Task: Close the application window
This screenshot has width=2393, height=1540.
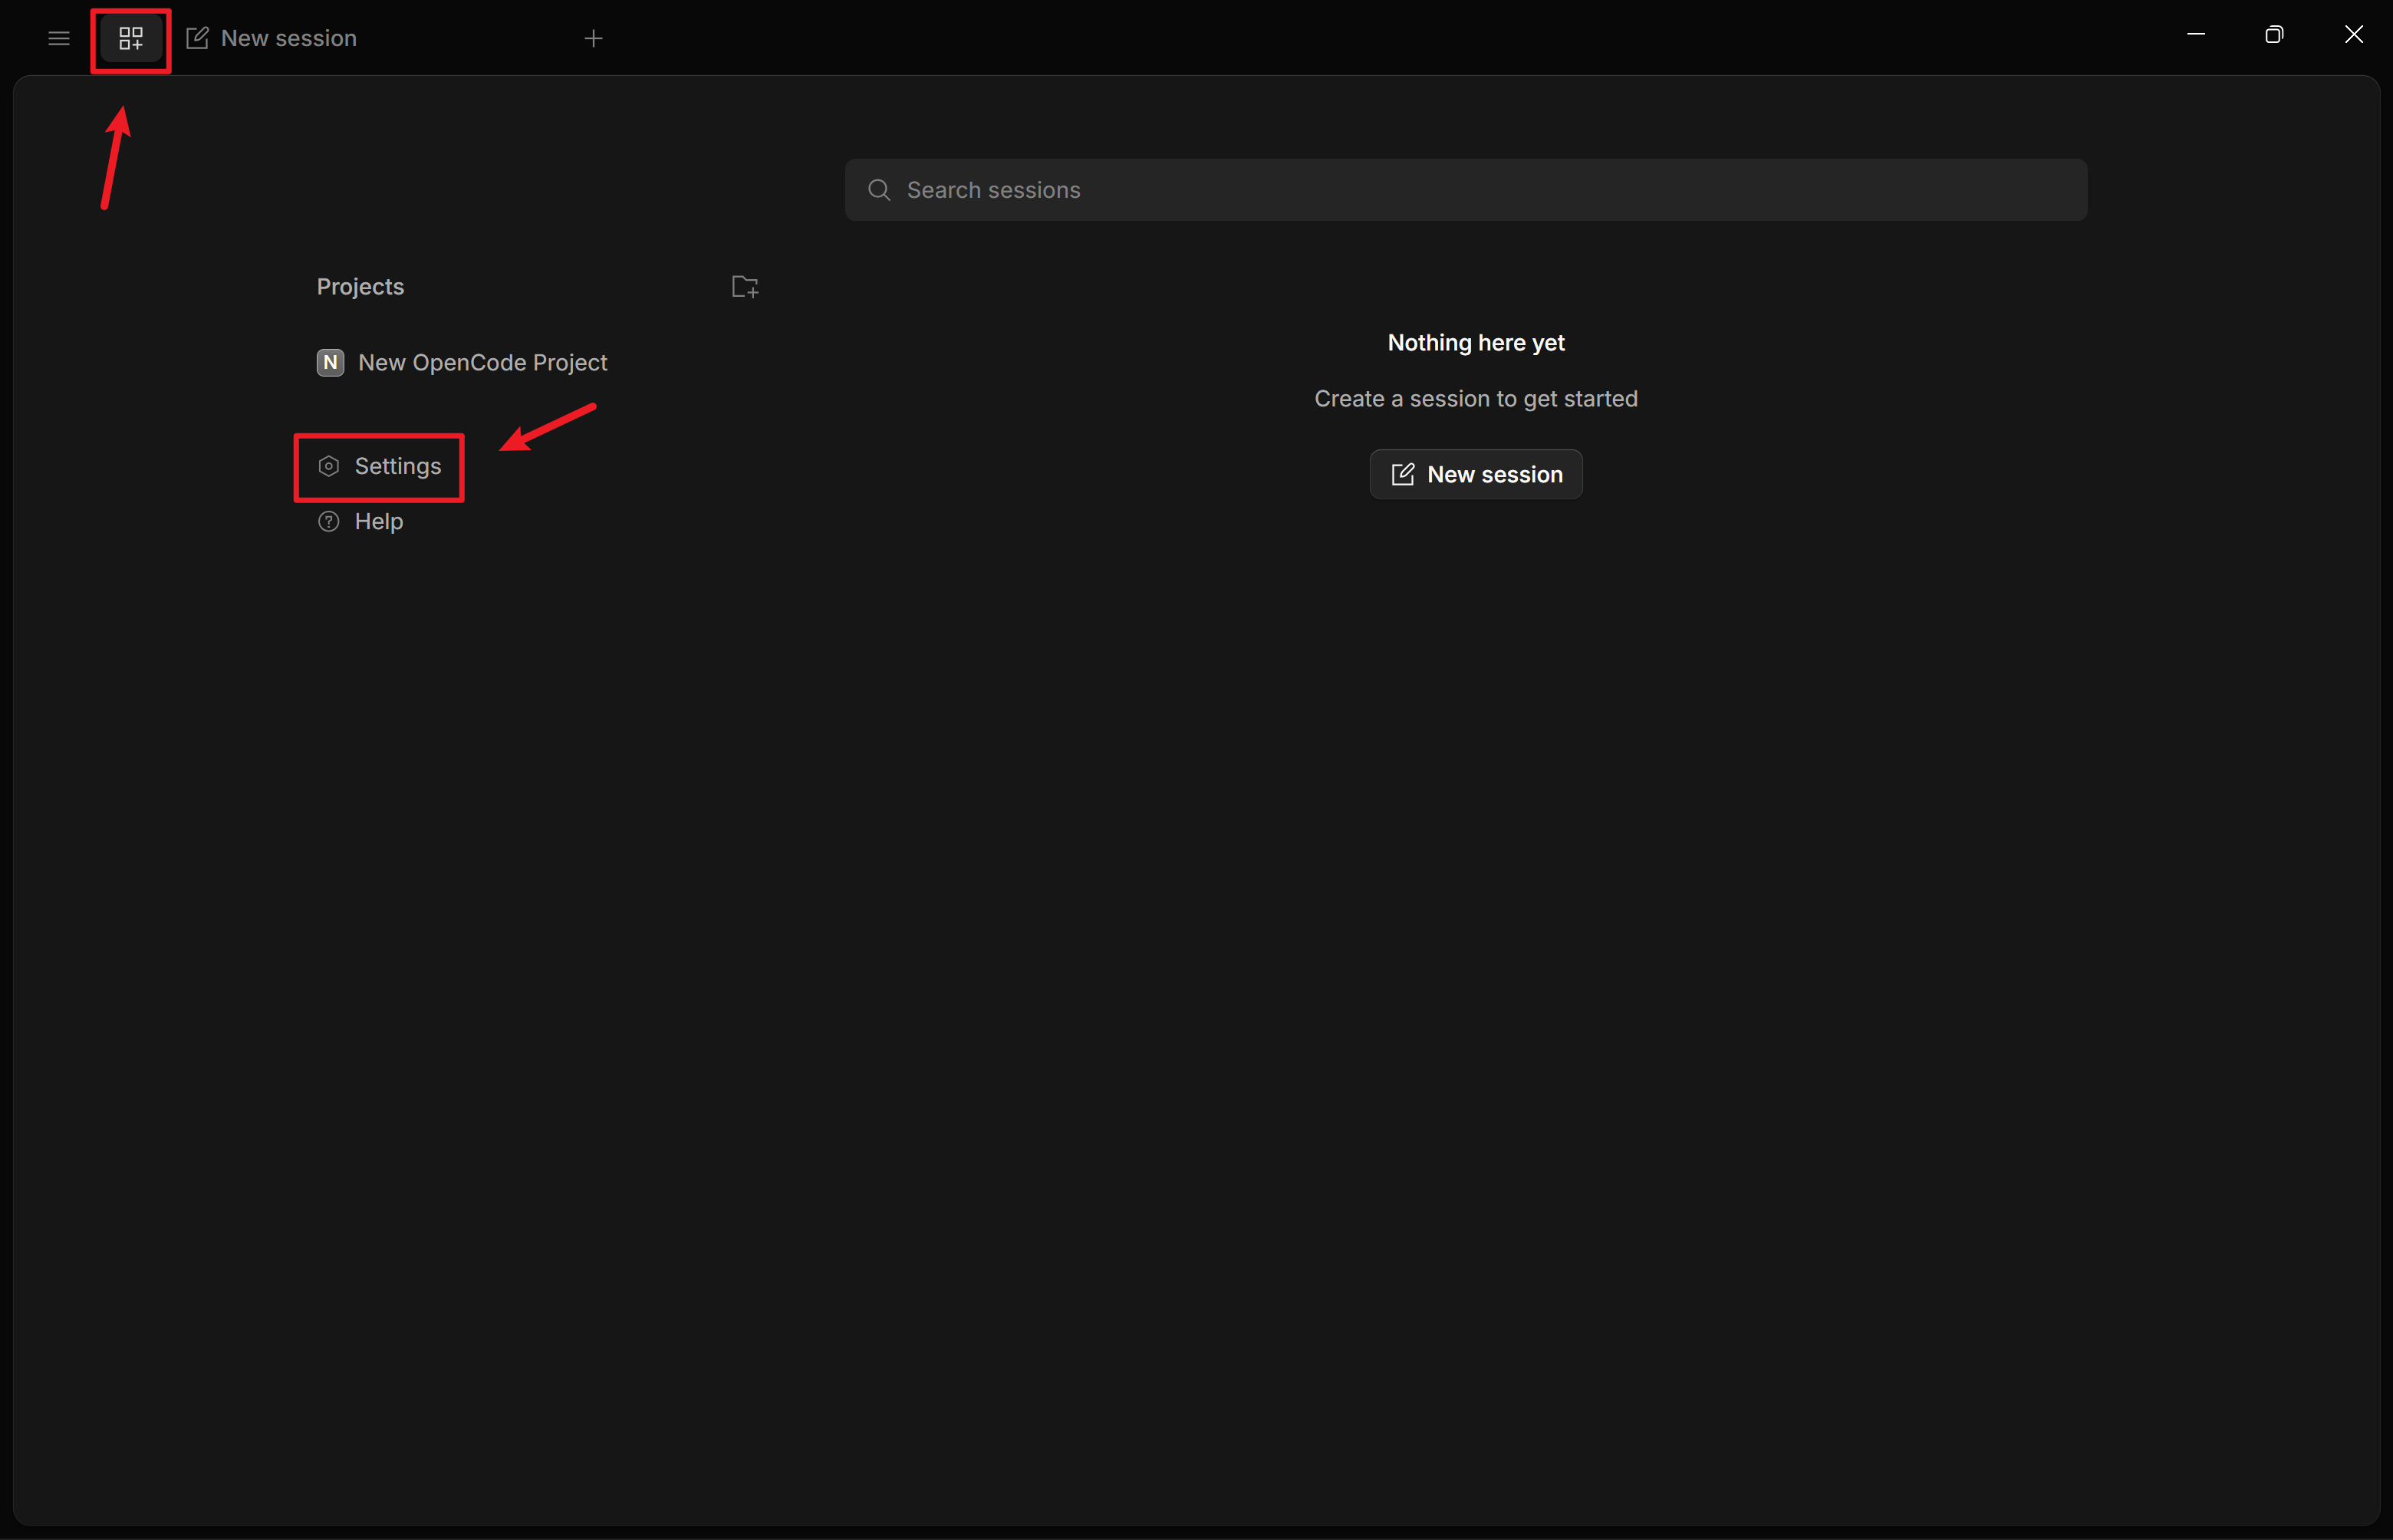Action: tap(2353, 35)
